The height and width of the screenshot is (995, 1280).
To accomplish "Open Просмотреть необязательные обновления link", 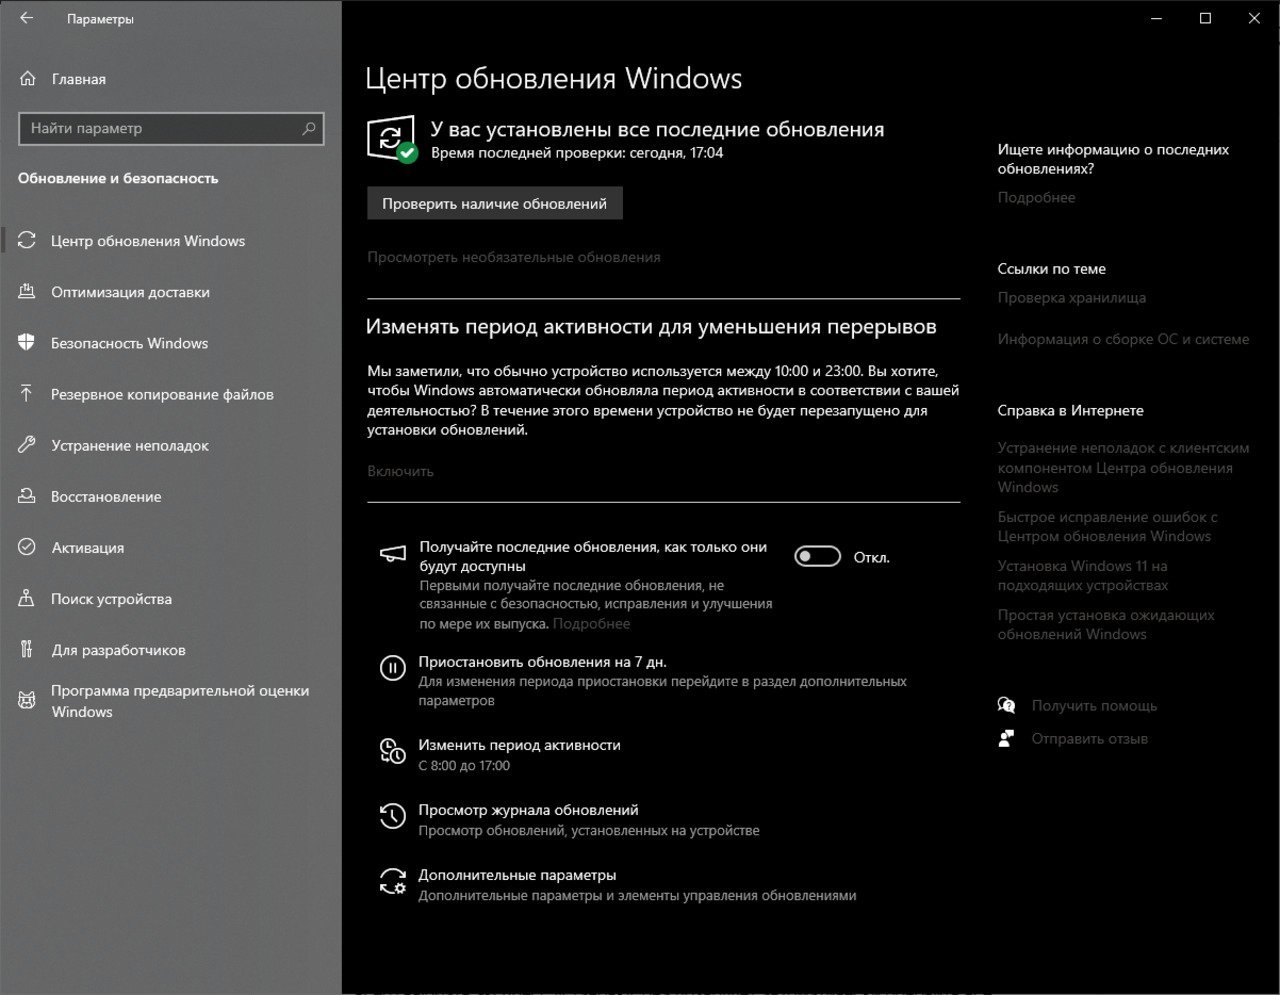I will point(514,257).
